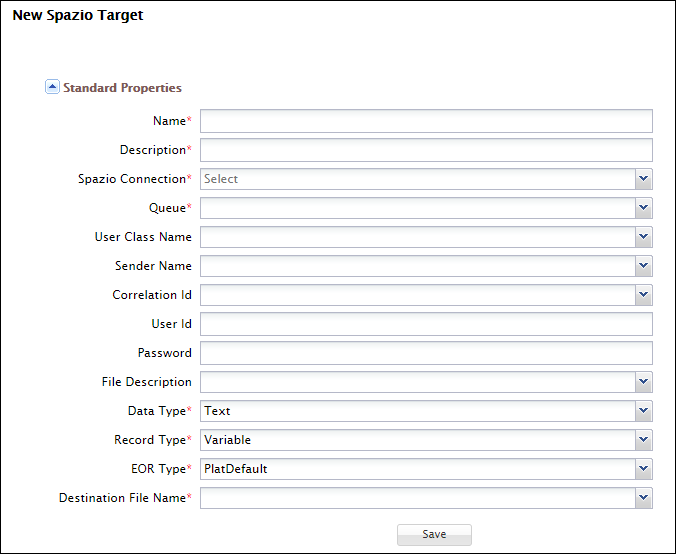
Task: Open the EOR Type dropdown arrow
Action: [x=643, y=469]
